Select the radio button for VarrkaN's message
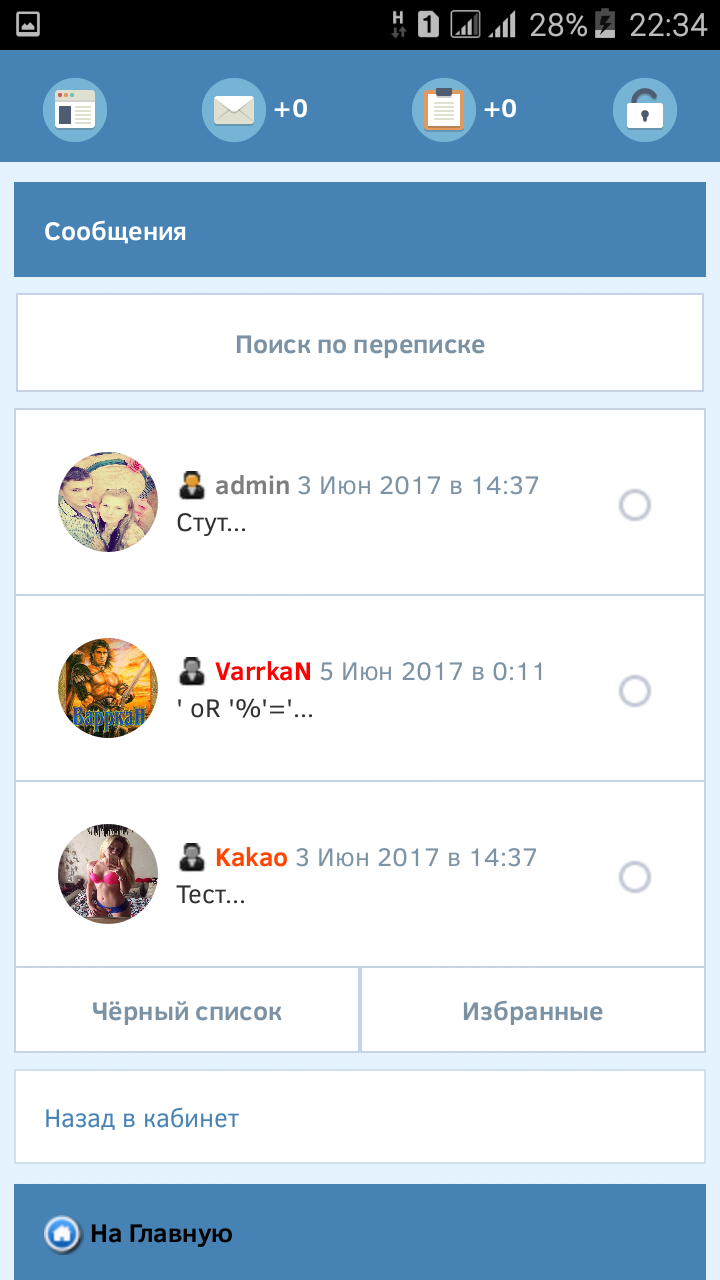 tap(635, 691)
